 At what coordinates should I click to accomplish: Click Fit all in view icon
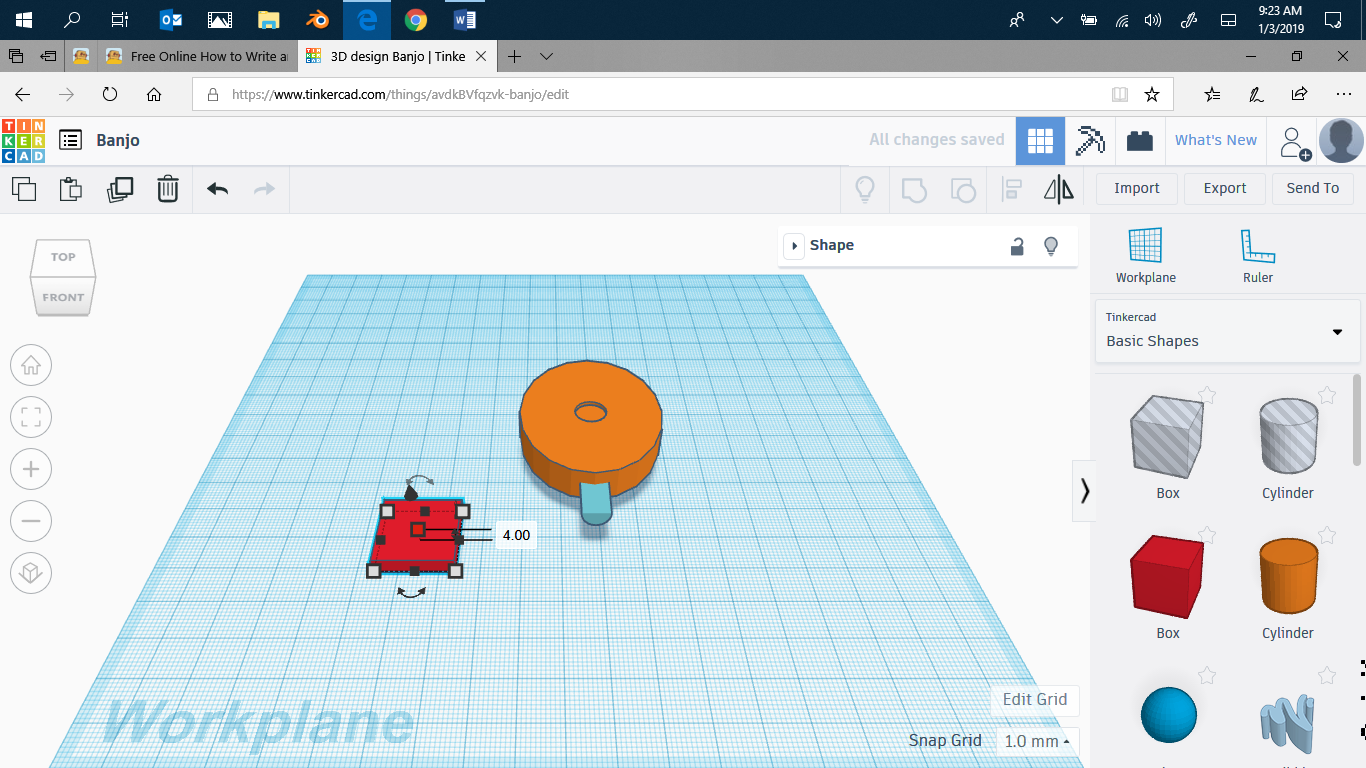[31, 417]
